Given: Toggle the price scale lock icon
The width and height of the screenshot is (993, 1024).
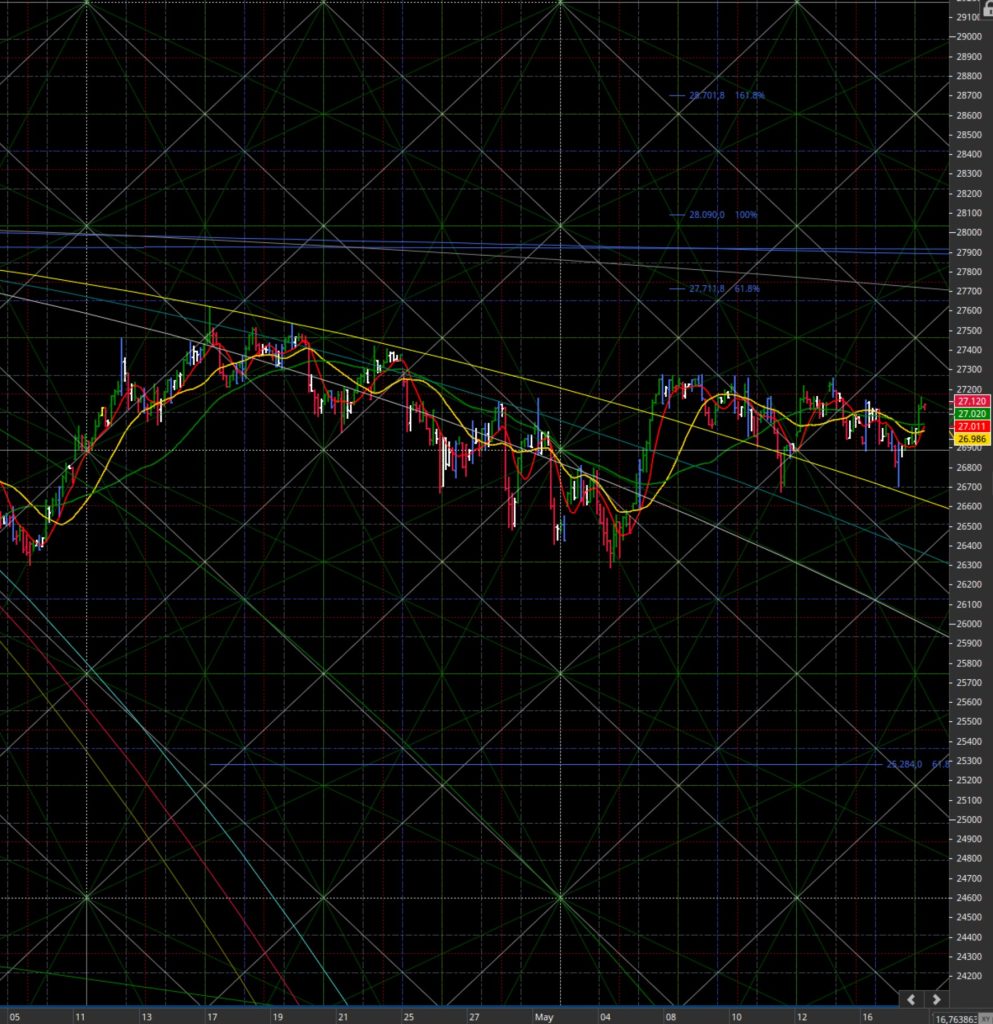Looking at the screenshot, I should (x=988, y=7).
